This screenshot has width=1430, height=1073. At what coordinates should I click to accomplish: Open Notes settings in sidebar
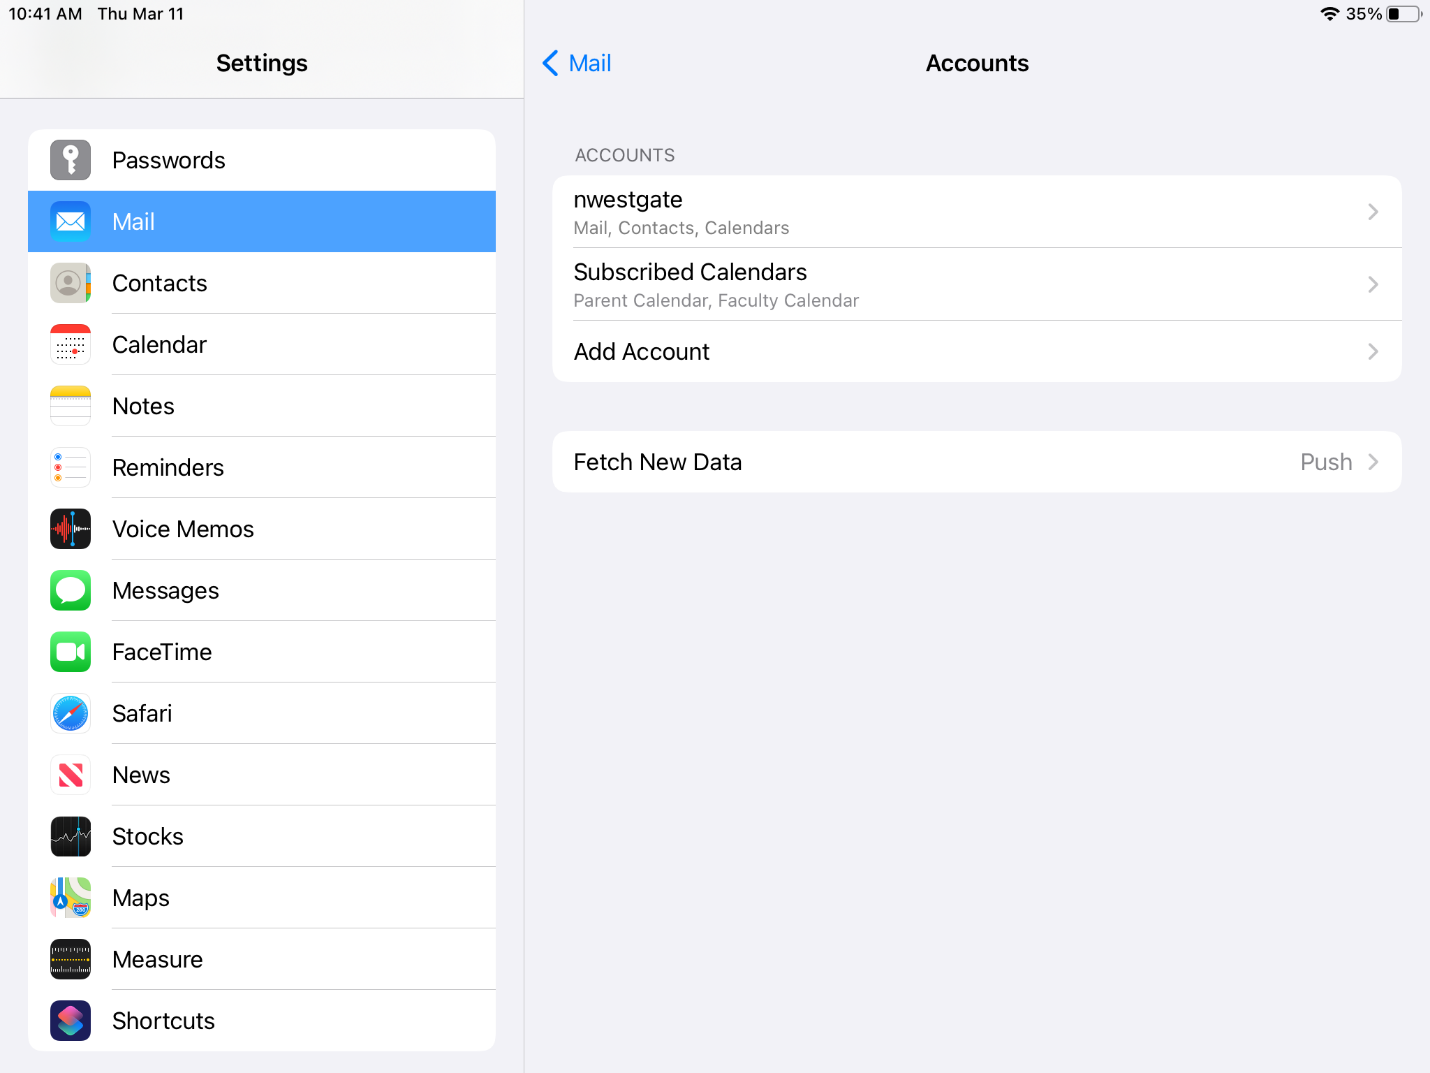(x=262, y=406)
